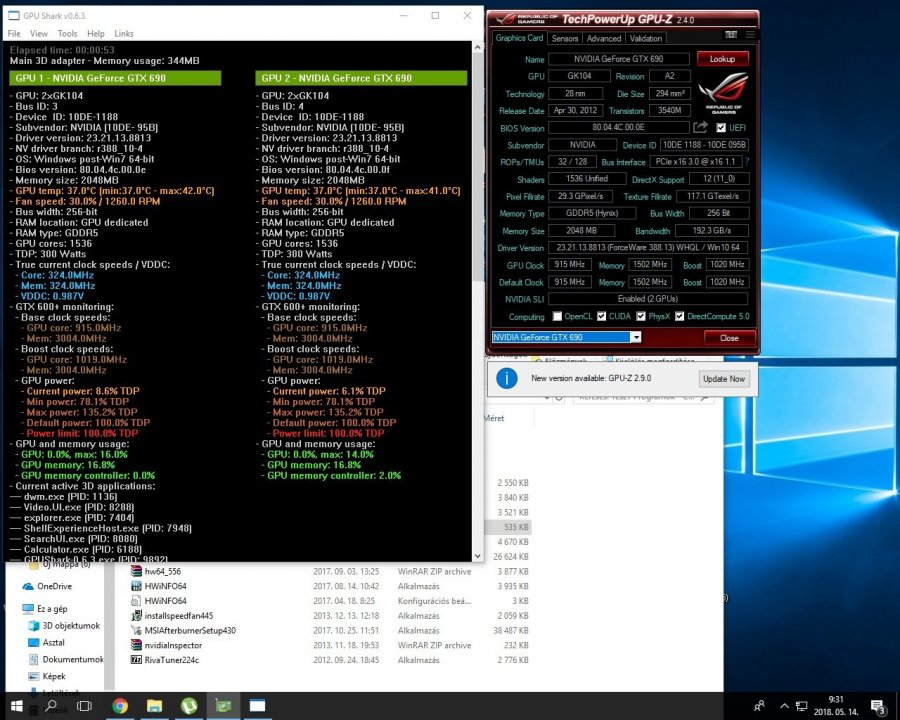Click the GPU Shark scrollbar up arrow

[x=478, y=48]
